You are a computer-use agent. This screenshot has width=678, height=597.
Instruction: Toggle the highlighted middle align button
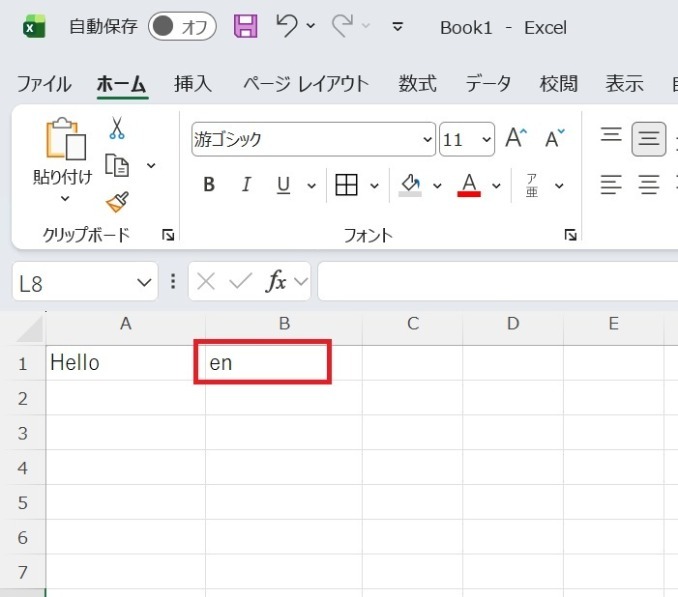(x=649, y=139)
